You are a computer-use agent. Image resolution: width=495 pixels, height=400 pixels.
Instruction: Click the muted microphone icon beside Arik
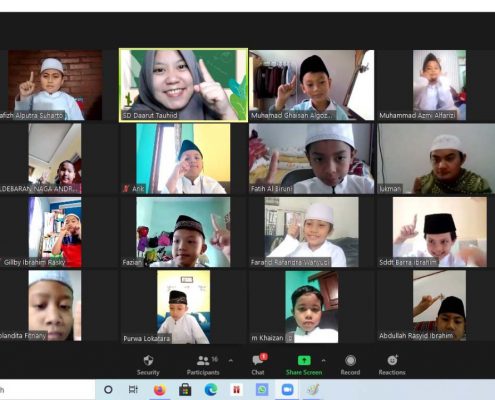[126, 189]
